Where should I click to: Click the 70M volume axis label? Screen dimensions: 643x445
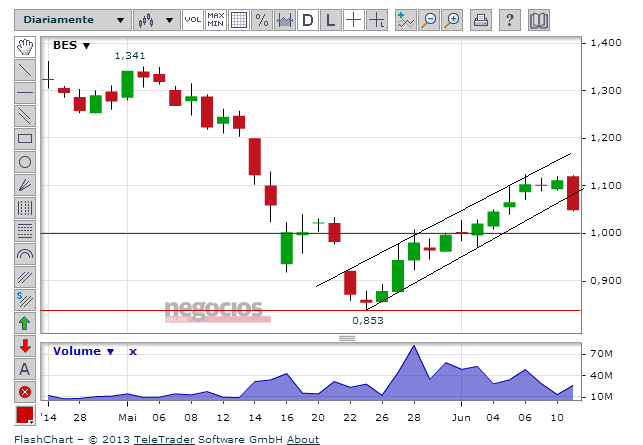(x=602, y=354)
